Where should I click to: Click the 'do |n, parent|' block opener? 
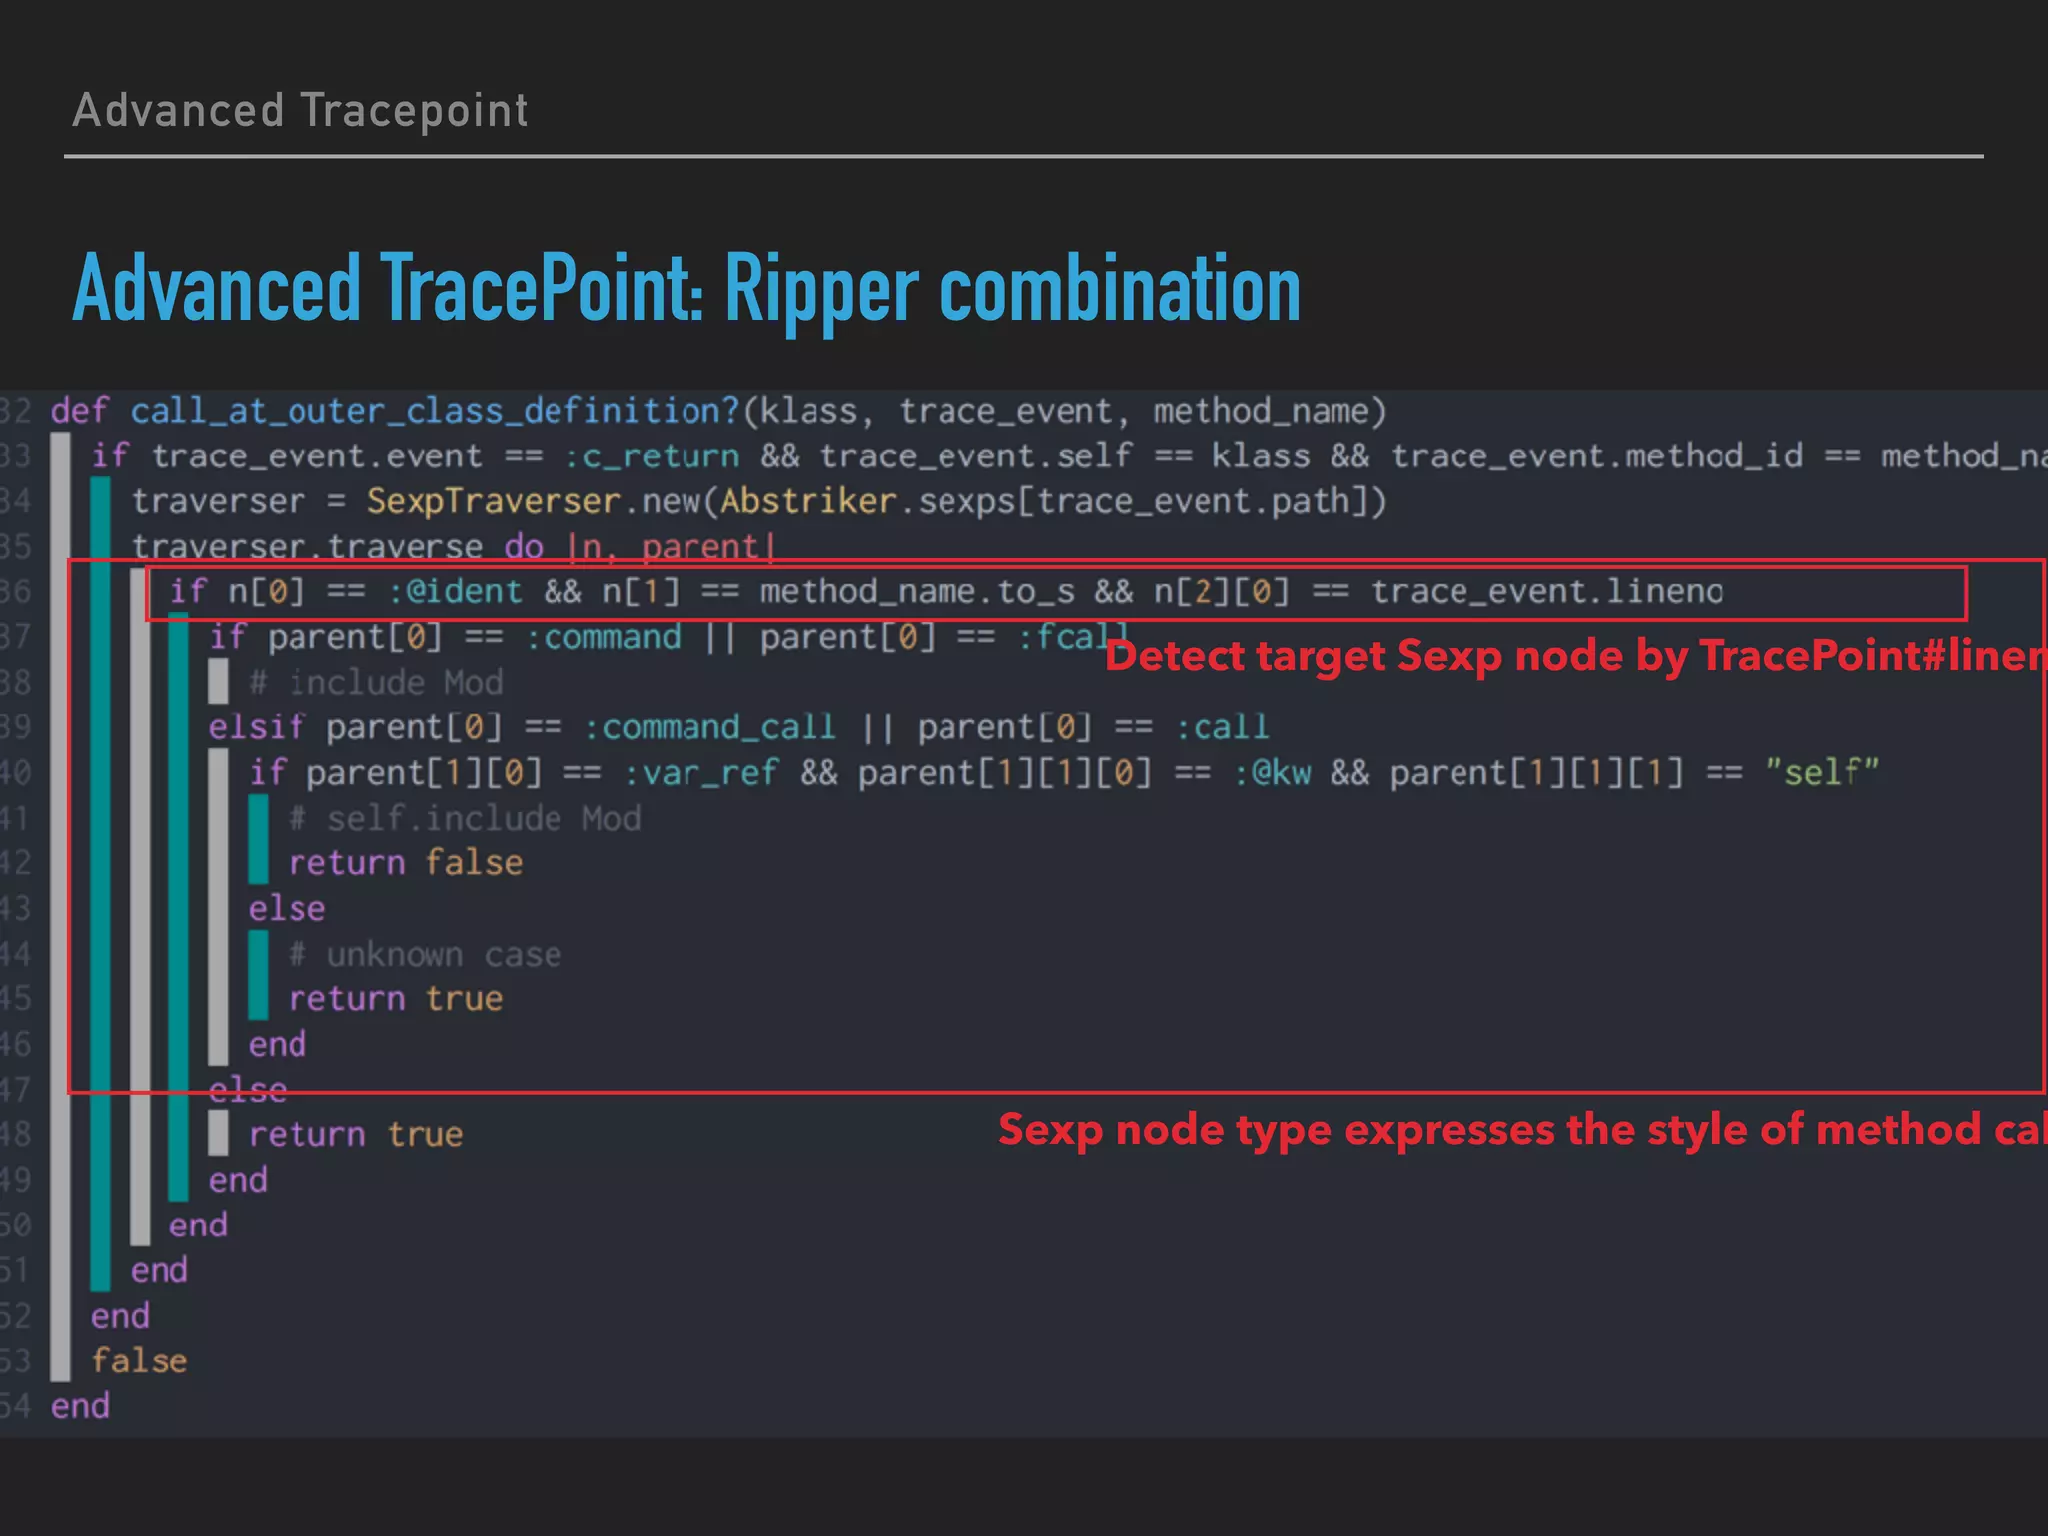(x=640, y=547)
